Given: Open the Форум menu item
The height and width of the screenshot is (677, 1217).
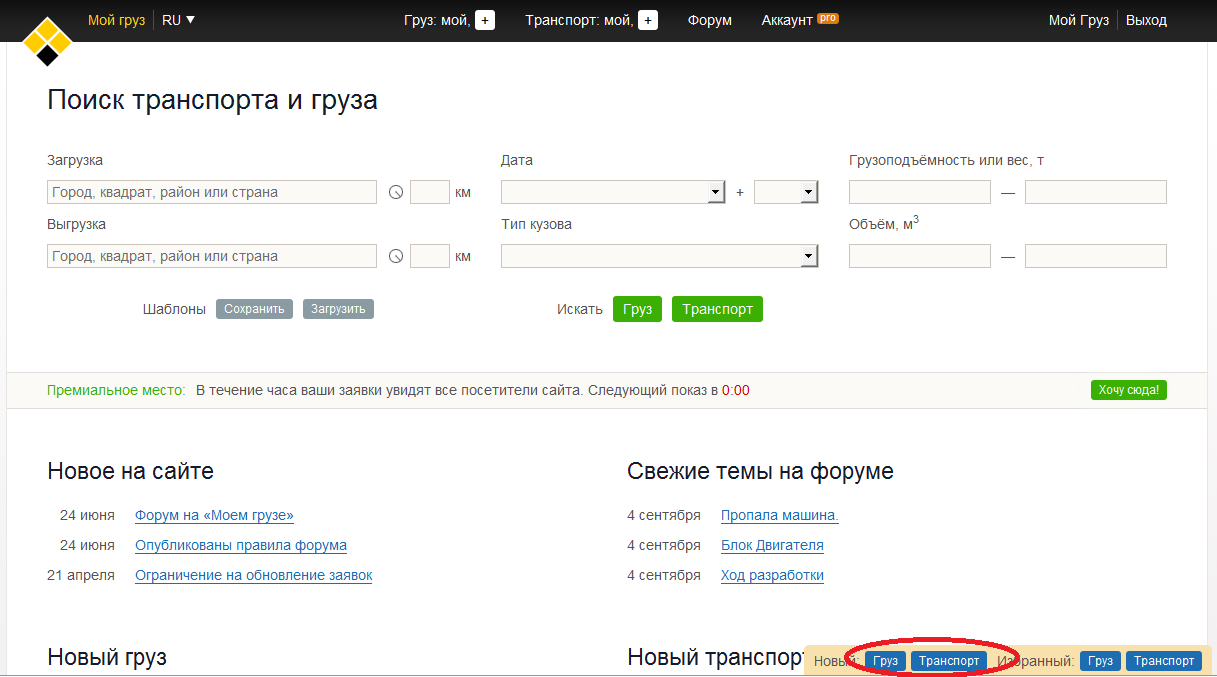Looking at the screenshot, I should 709,20.
